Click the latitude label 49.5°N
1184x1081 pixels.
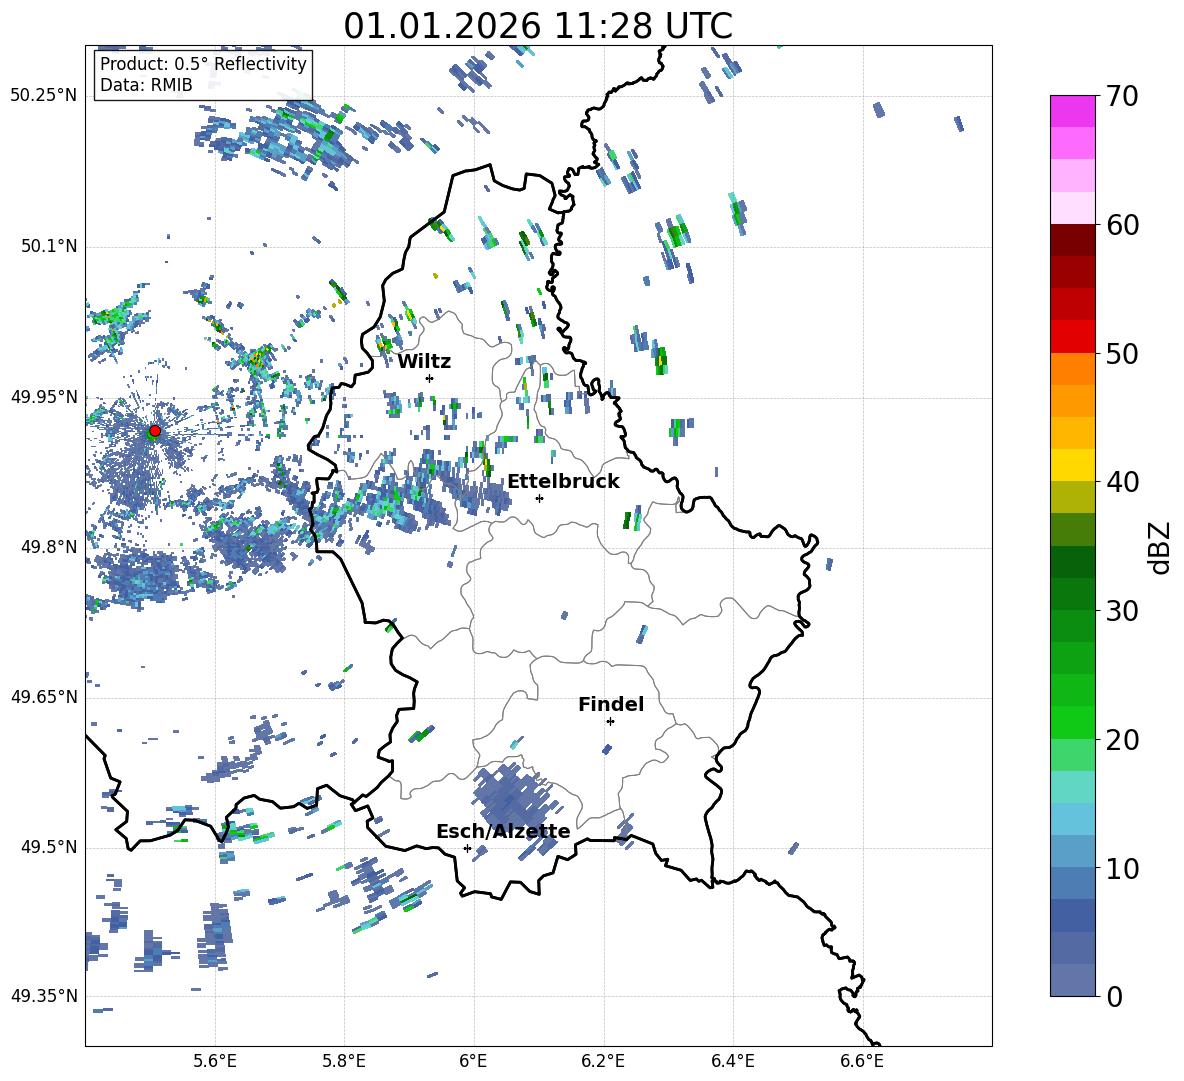pyautogui.click(x=49, y=846)
